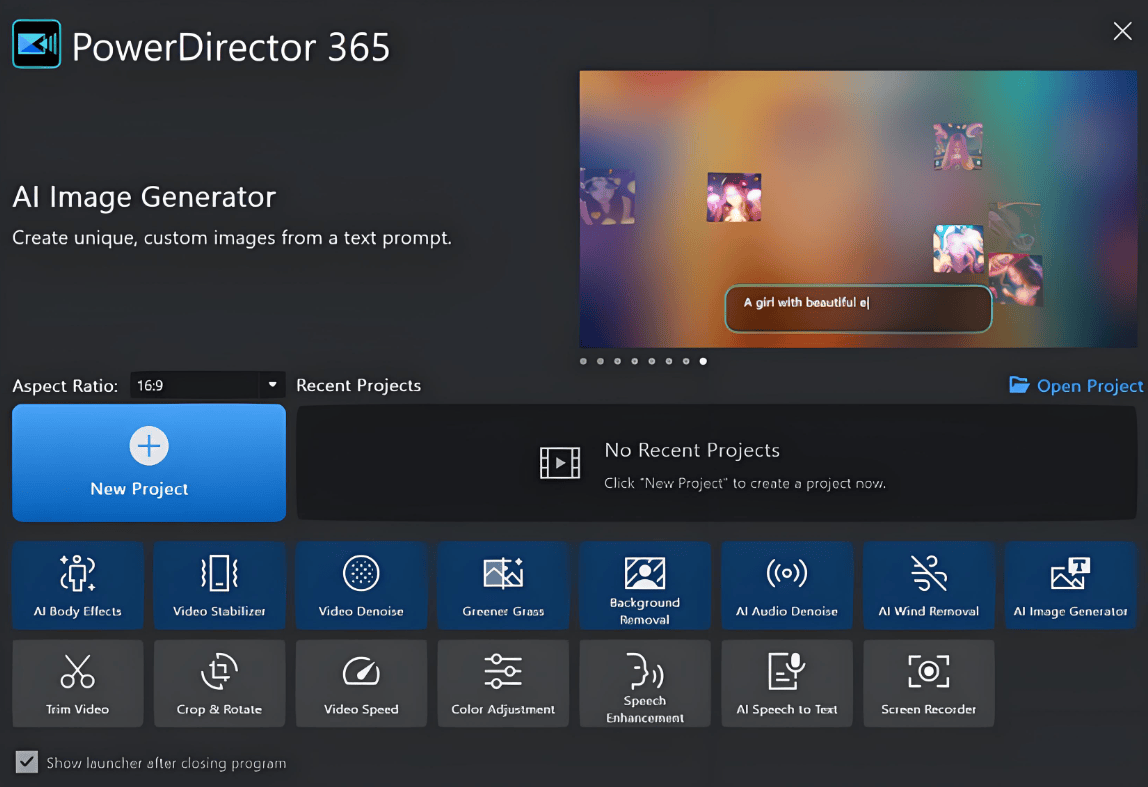
Task: Close the launcher window
Action: [1122, 31]
